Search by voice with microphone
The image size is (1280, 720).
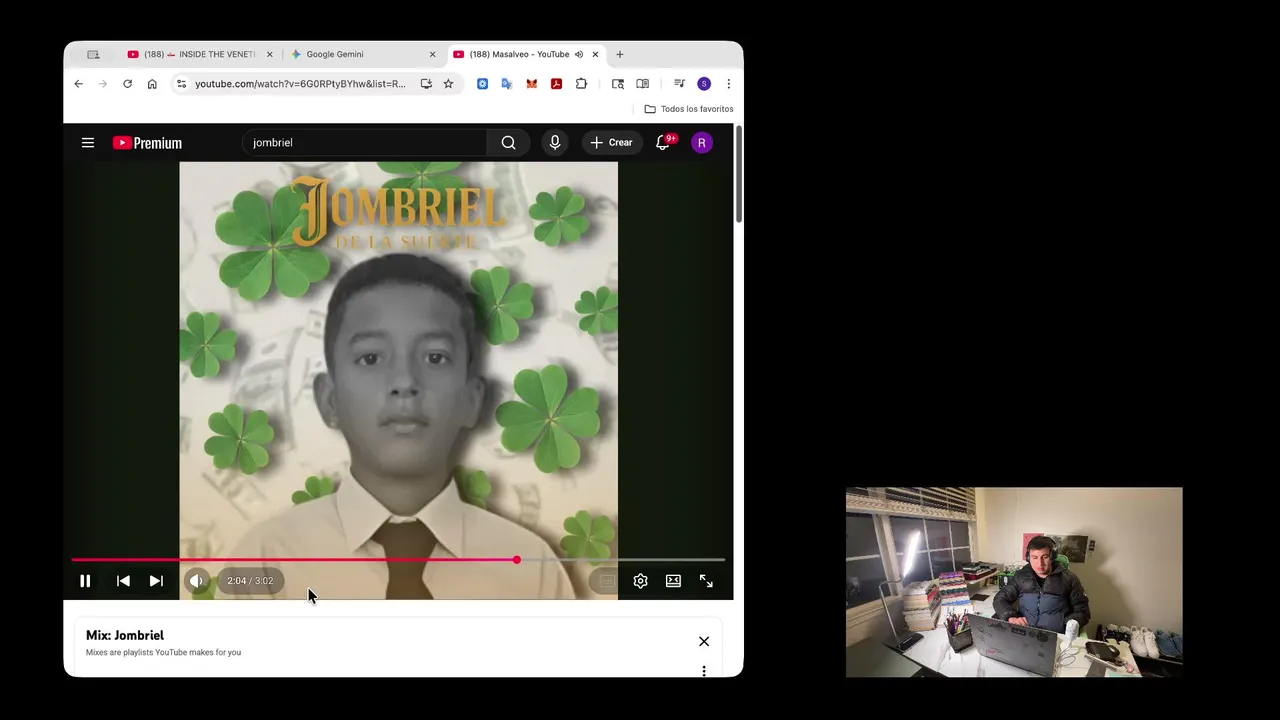[555, 143]
